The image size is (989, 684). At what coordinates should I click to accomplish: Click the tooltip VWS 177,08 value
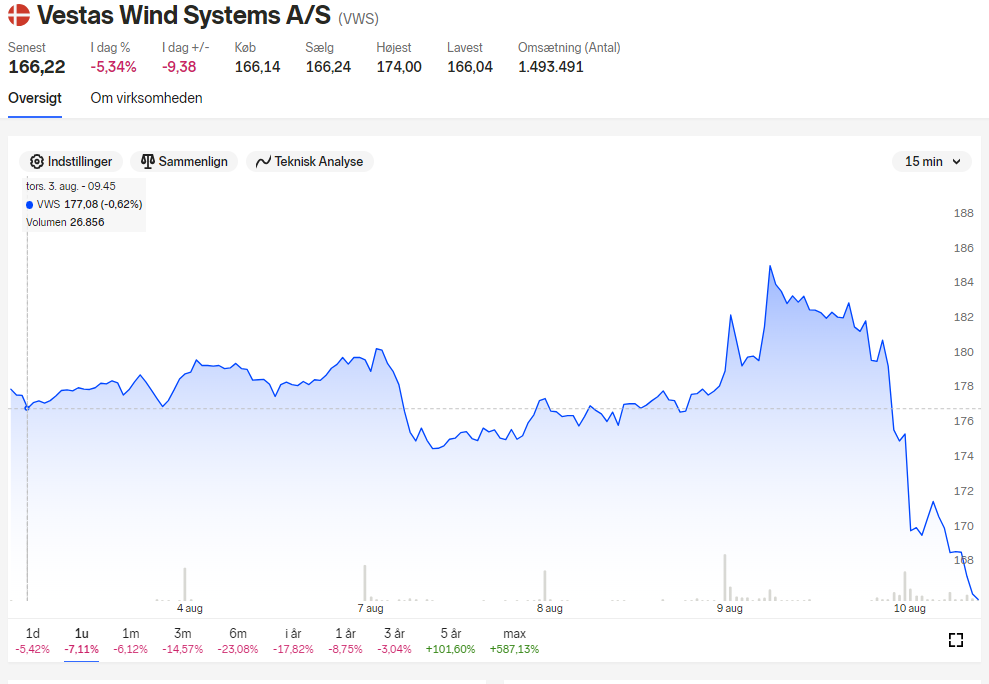click(103, 204)
